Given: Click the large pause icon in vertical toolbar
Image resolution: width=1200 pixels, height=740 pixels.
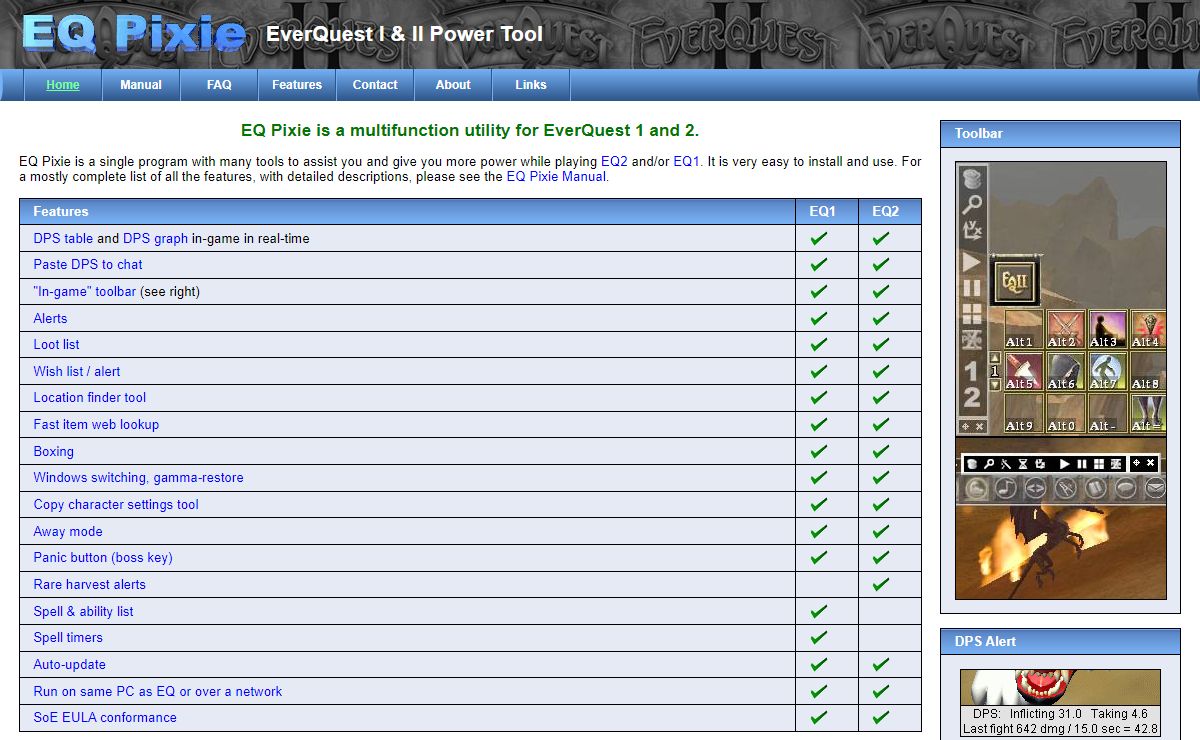Looking at the screenshot, I should (972, 288).
